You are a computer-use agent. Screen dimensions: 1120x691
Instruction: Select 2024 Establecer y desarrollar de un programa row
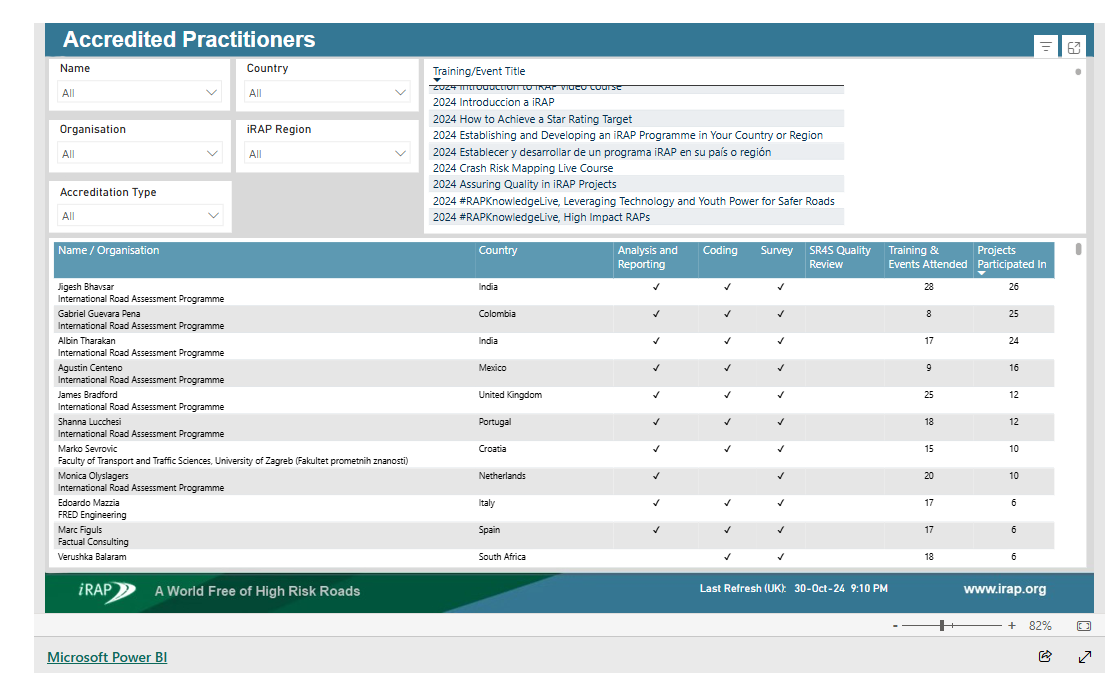(636, 151)
